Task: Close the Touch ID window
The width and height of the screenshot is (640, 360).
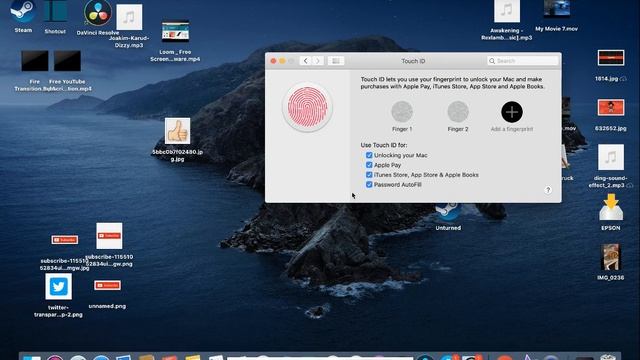Action: click(x=273, y=61)
